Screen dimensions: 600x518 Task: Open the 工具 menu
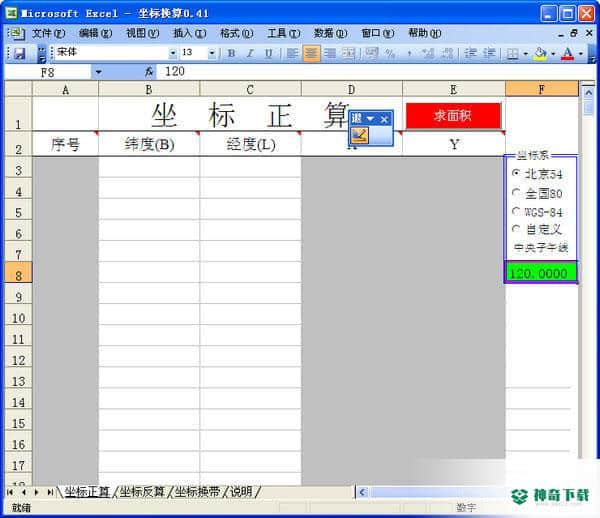pos(284,34)
